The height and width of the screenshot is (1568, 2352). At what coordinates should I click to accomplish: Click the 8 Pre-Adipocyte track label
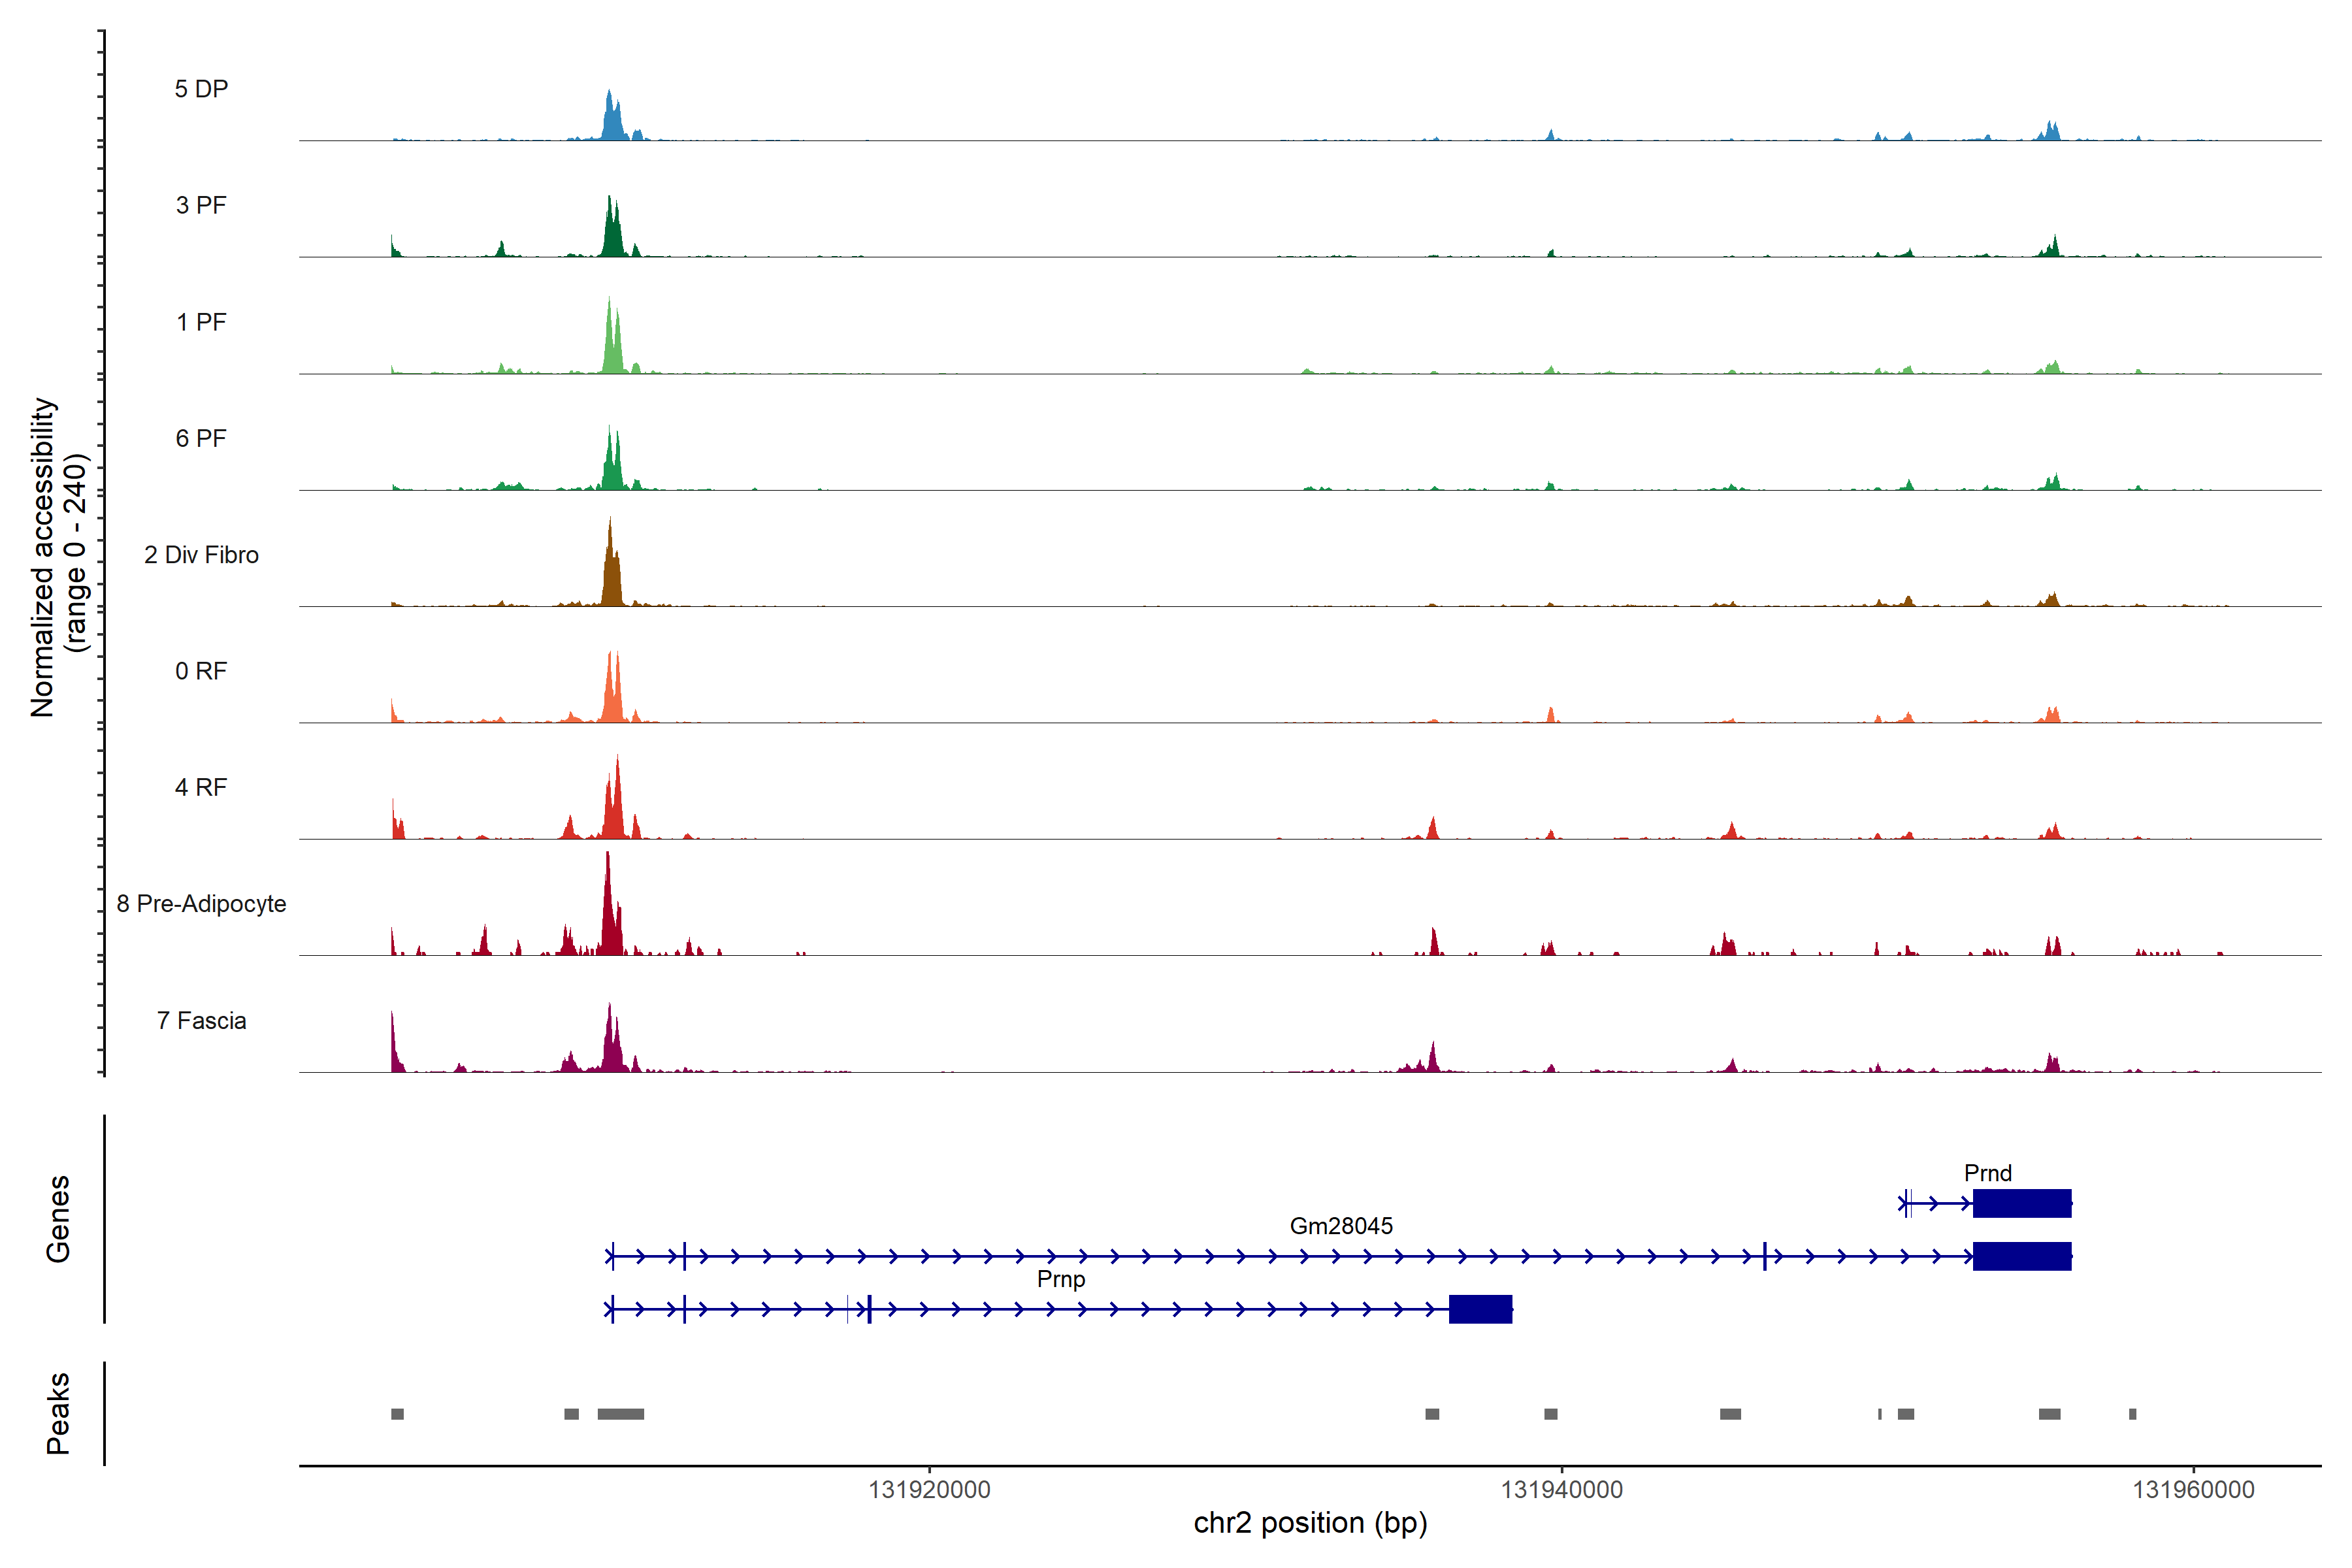[201, 904]
